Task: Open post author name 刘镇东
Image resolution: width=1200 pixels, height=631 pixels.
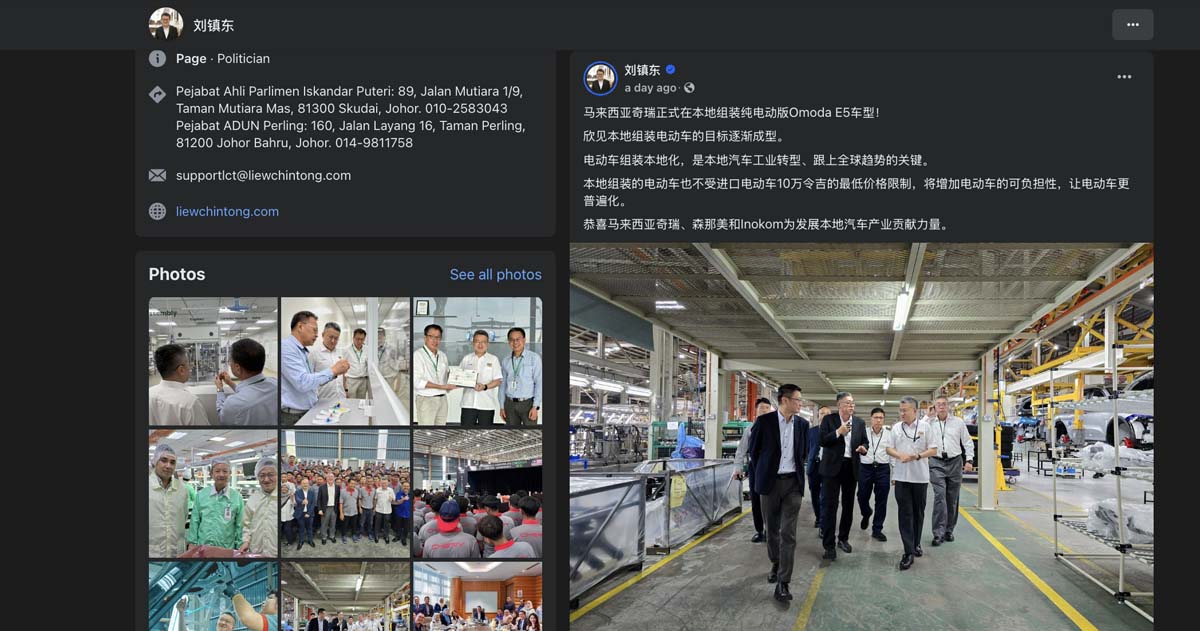Action: (642, 70)
